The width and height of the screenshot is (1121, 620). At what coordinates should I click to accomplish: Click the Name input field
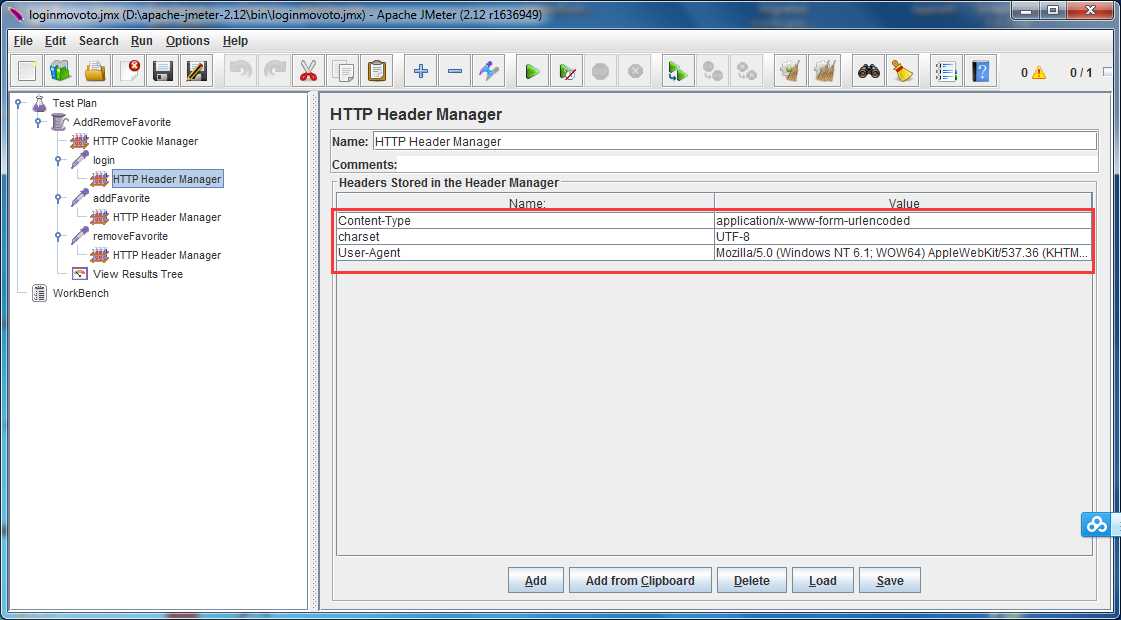[x=734, y=141]
